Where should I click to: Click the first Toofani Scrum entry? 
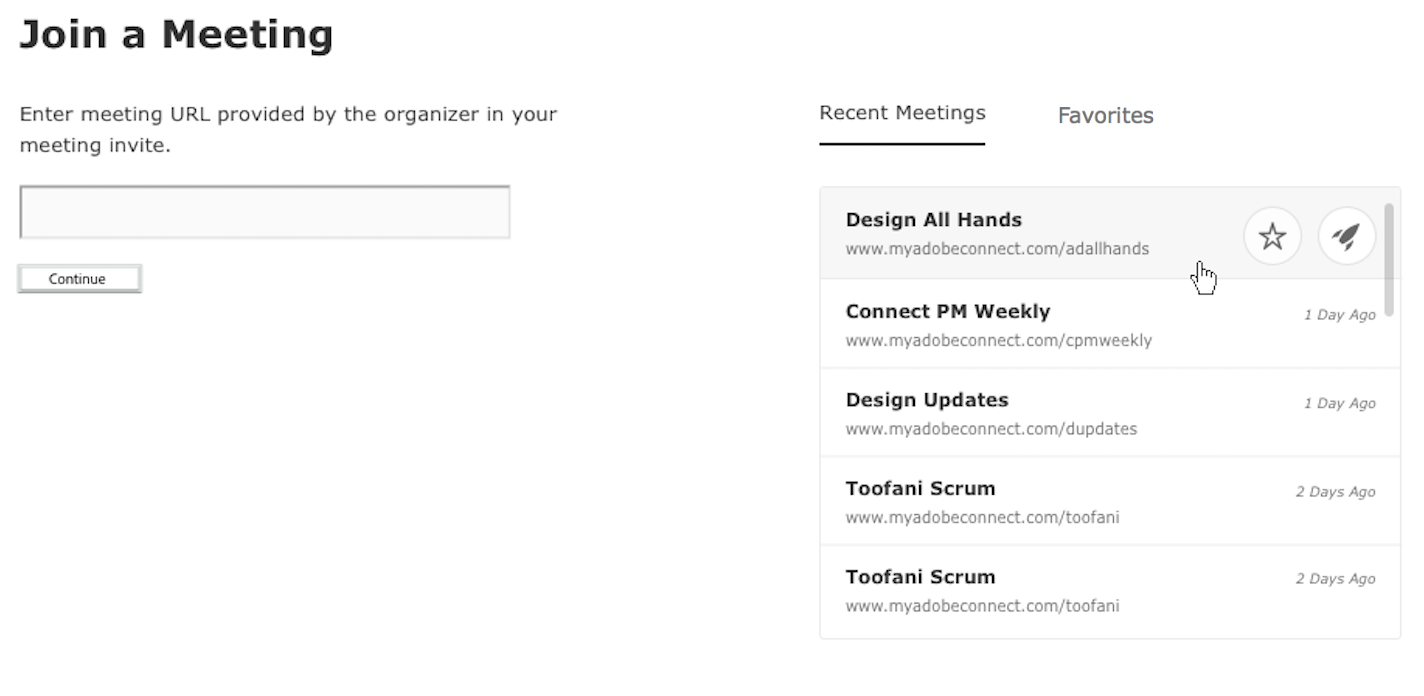pyautogui.click(x=920, y=488)
